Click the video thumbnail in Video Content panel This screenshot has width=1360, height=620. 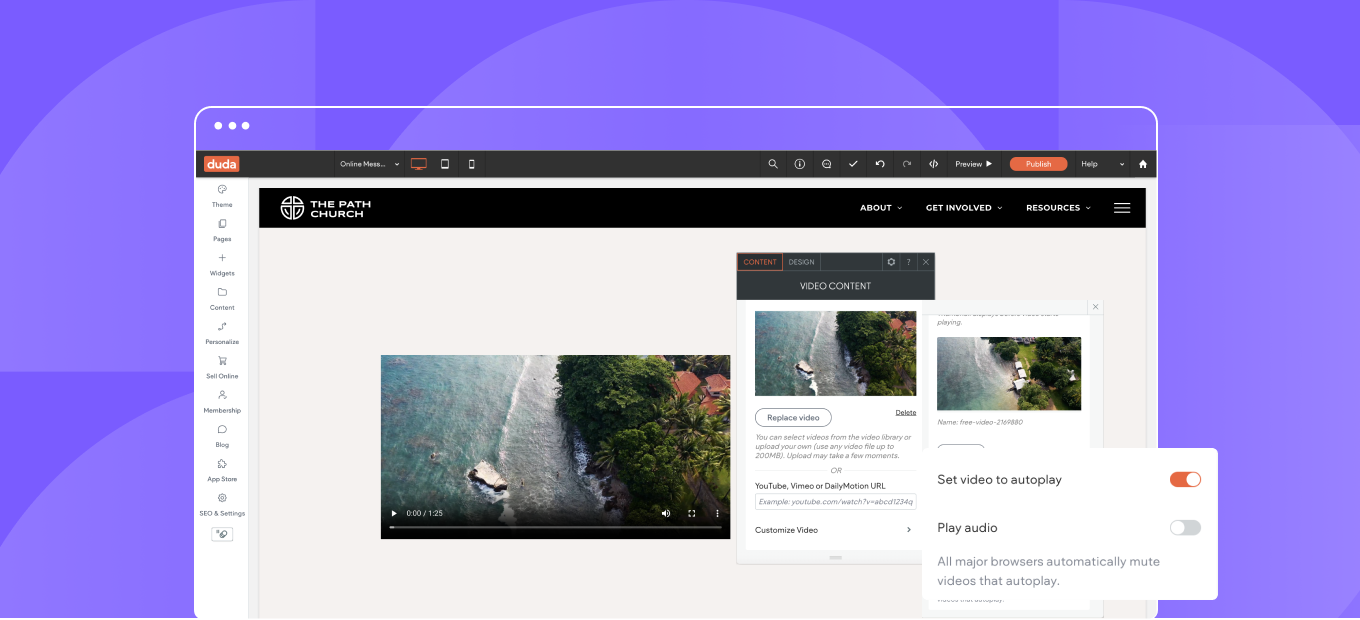(835, 353)
